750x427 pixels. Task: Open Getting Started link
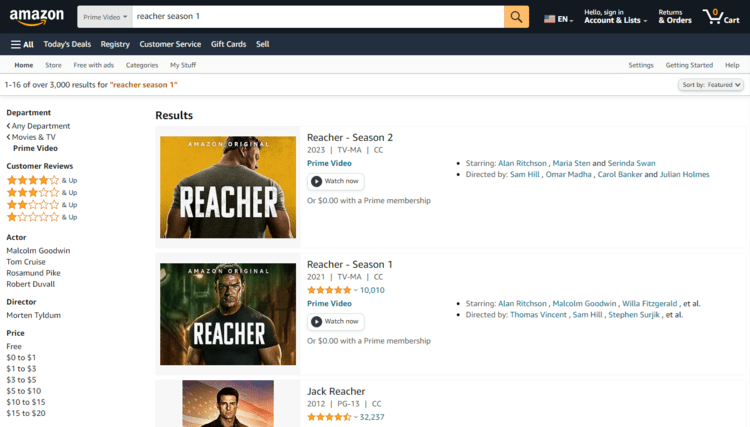point(689,65)
